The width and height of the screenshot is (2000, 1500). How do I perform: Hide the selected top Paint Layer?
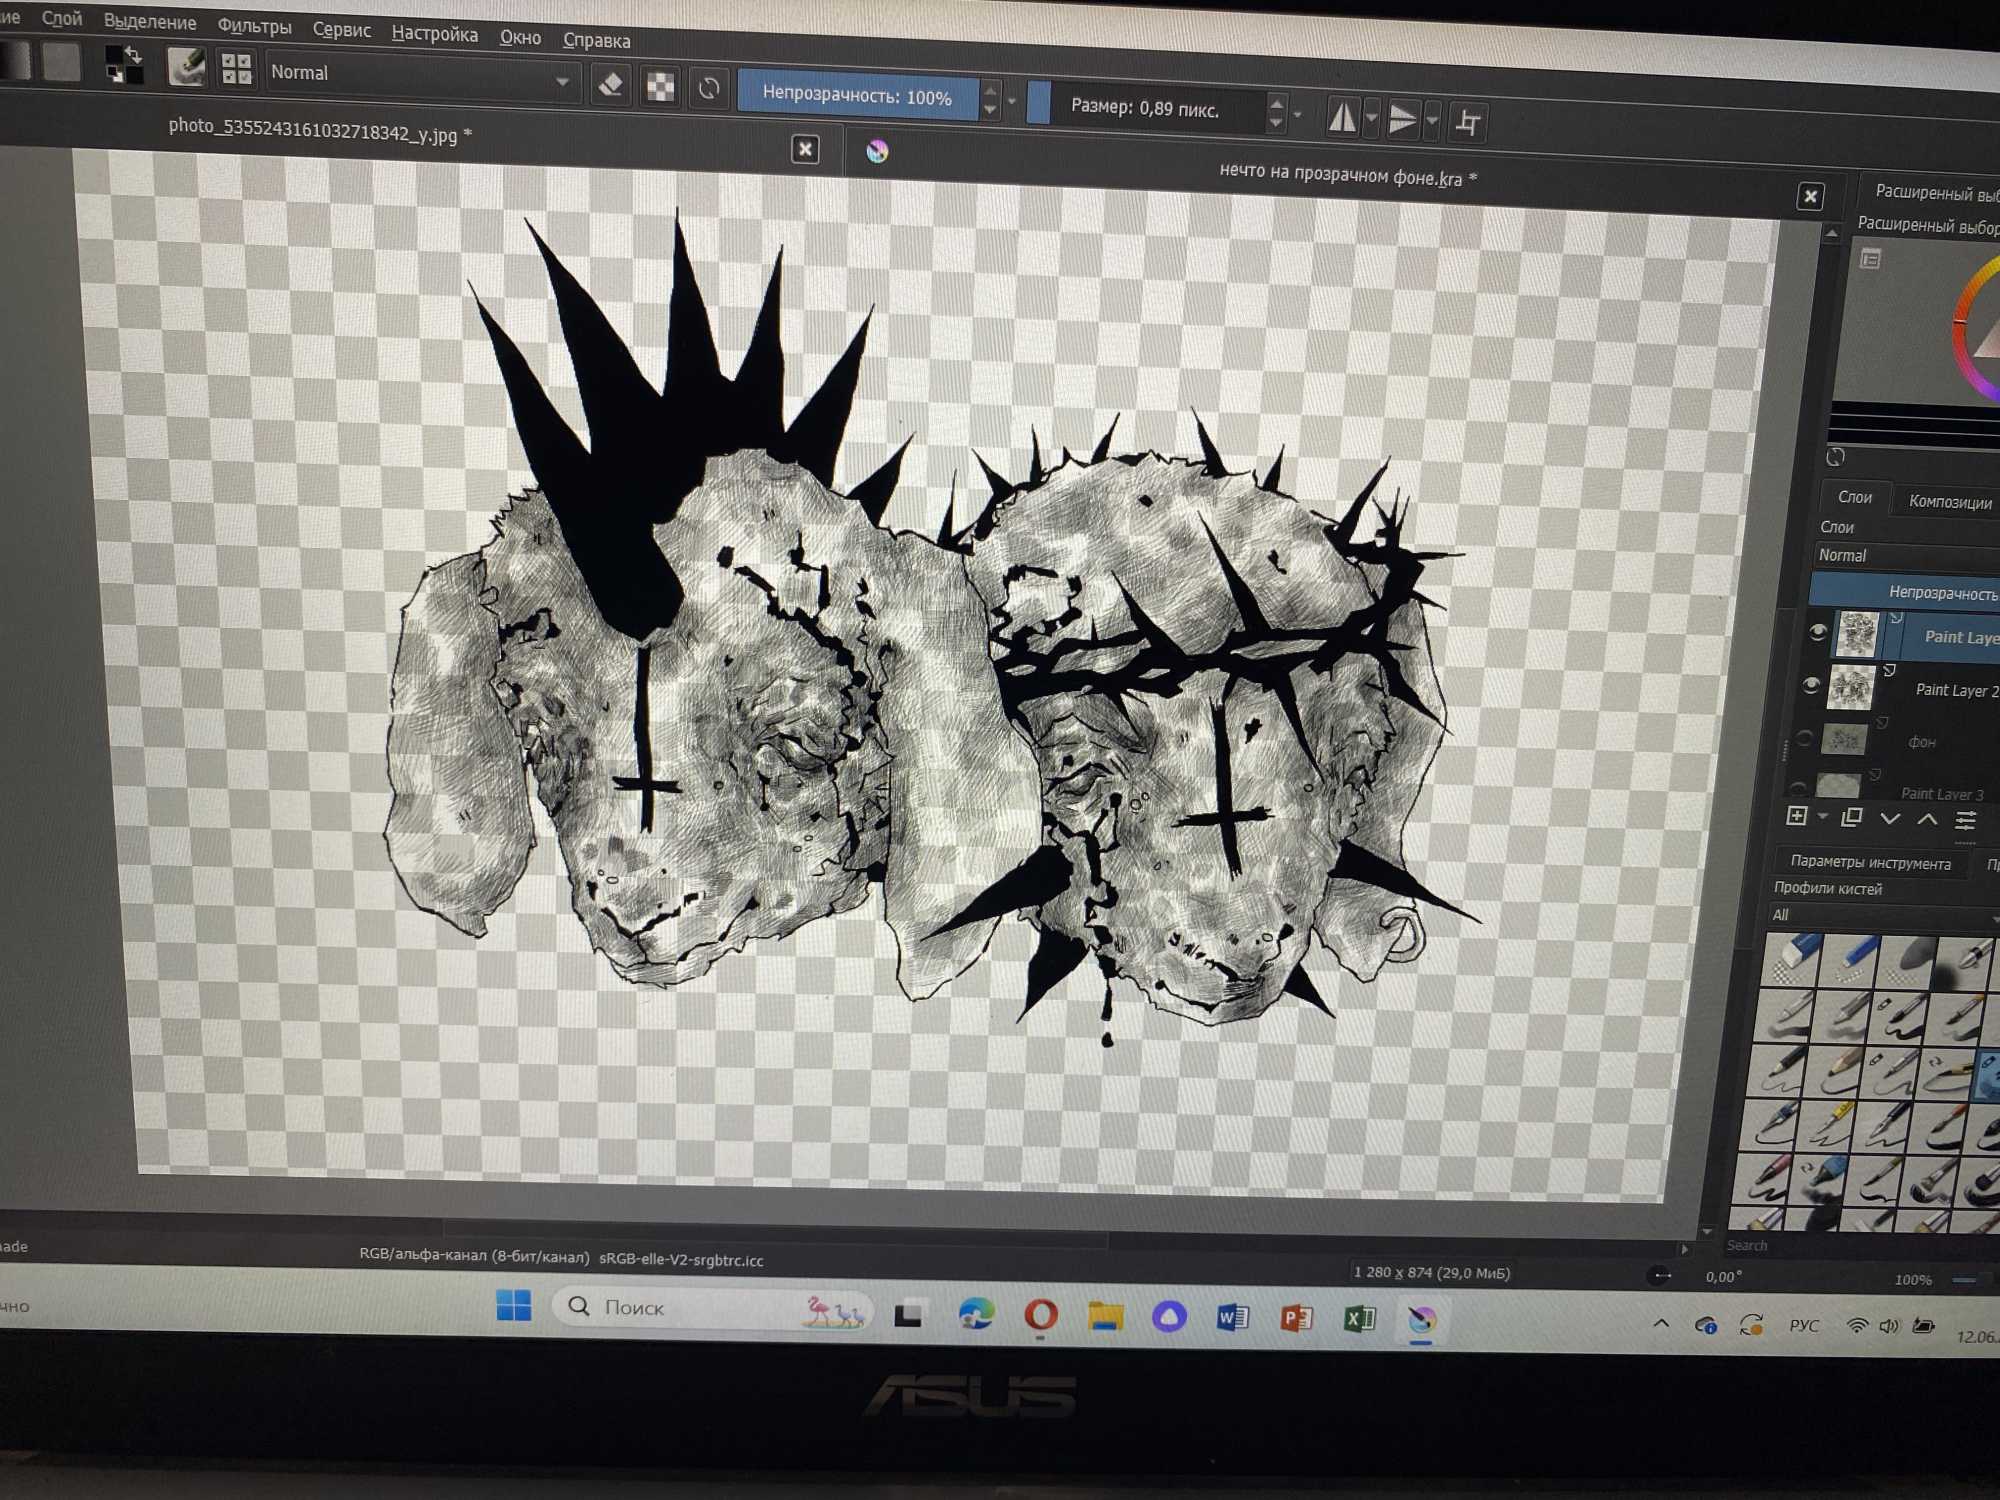tap(1817, 631)
